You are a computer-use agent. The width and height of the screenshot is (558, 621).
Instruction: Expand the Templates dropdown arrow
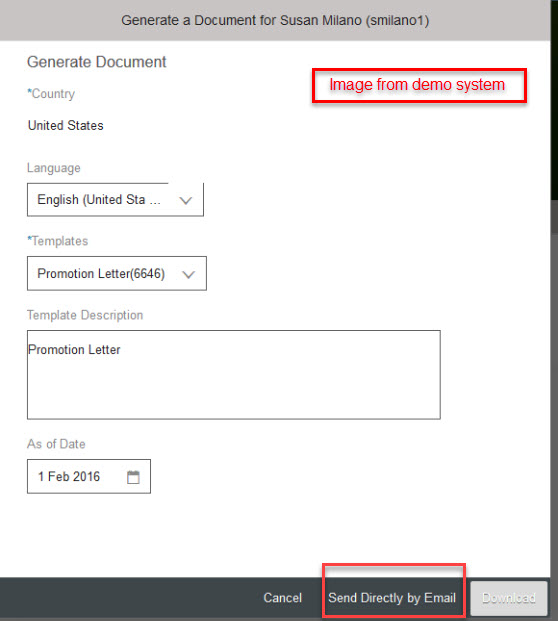pyautogui.click(x=188, y=274)
